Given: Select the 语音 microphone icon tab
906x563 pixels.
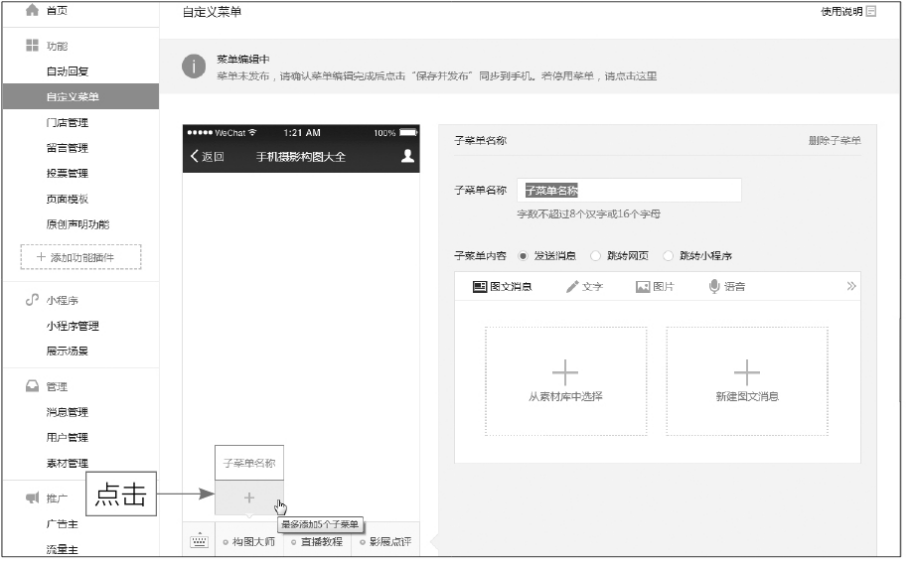Looking at the screenshot, I should pyautogui.click(x=714, y=287).
